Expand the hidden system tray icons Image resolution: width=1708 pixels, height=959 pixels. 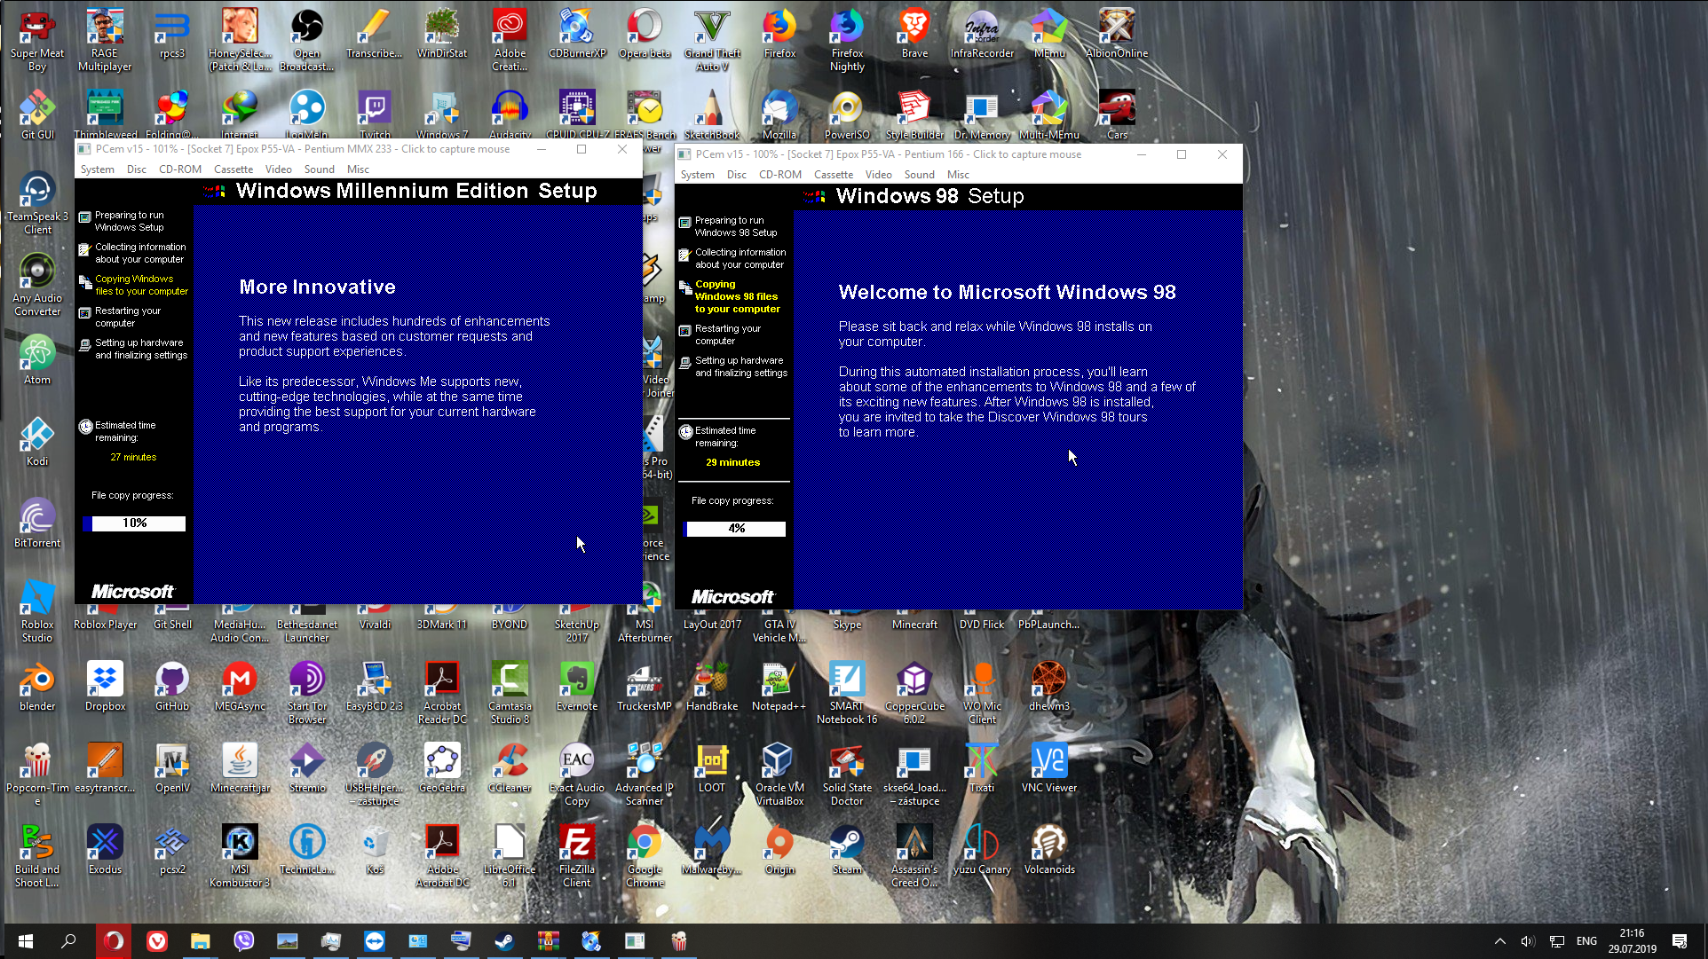coord(1500,941)
